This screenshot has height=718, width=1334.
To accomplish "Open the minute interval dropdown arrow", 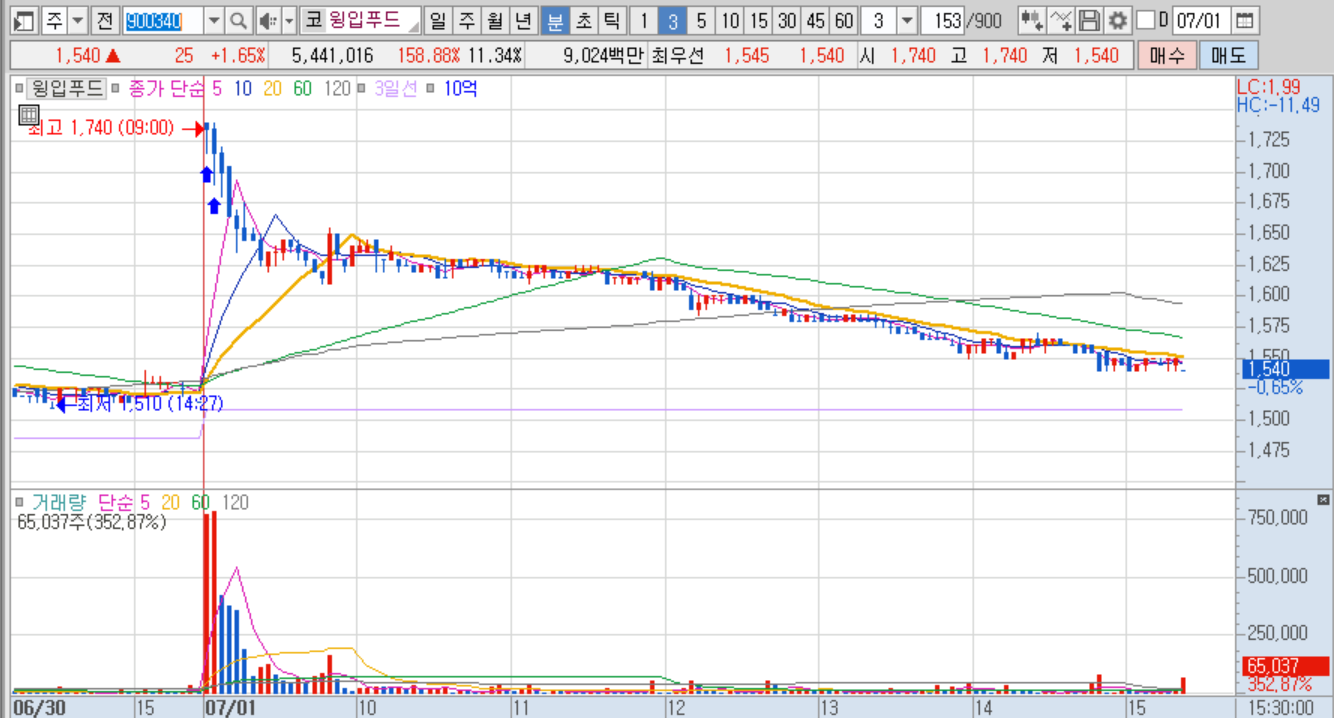I will (x=906, y=20).
